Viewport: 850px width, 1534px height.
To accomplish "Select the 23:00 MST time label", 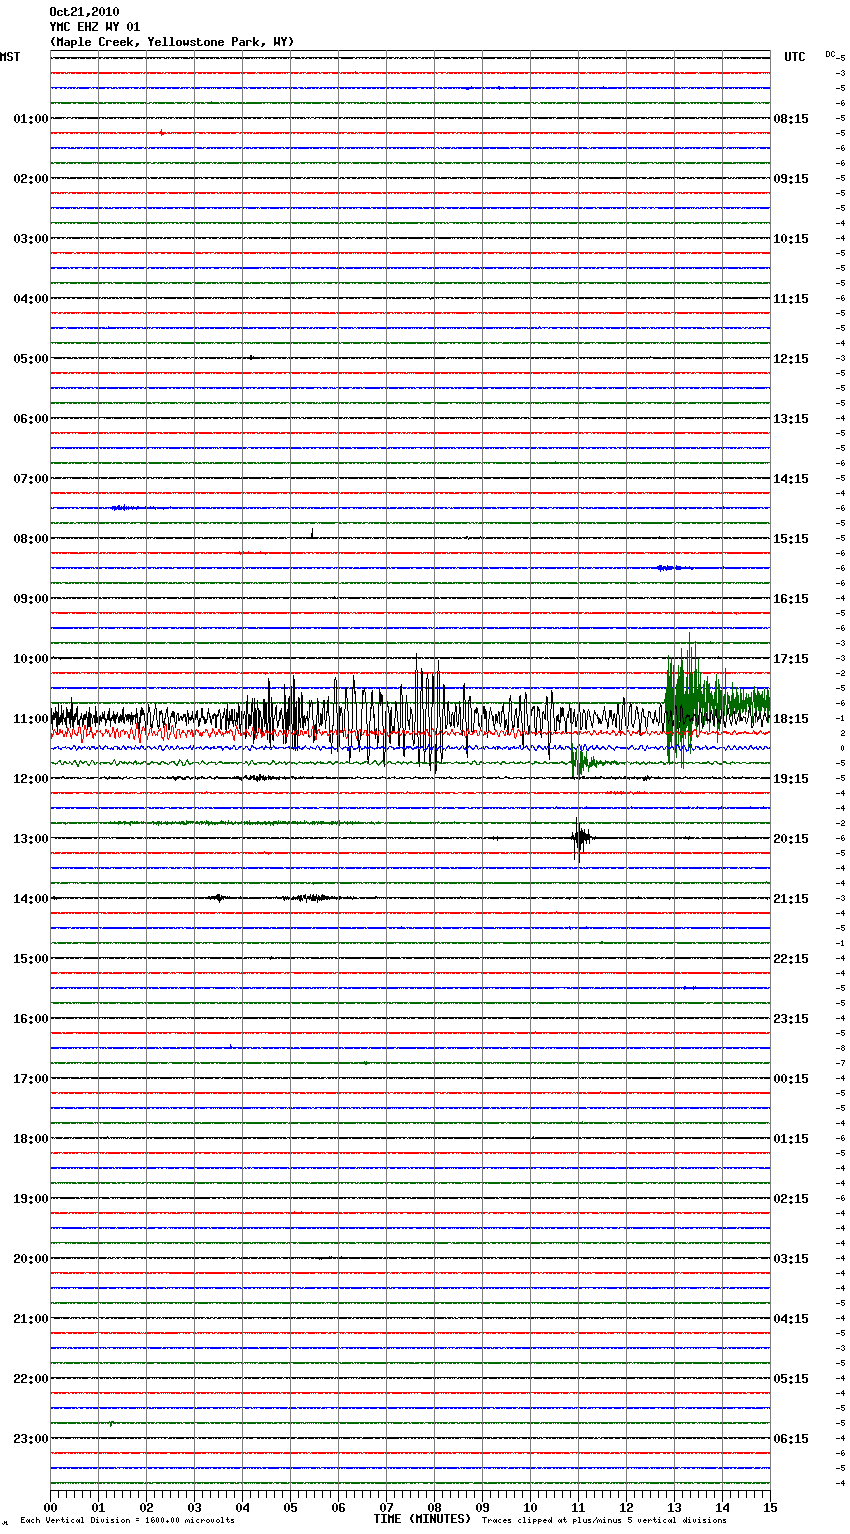I will tap(30, 1439).
